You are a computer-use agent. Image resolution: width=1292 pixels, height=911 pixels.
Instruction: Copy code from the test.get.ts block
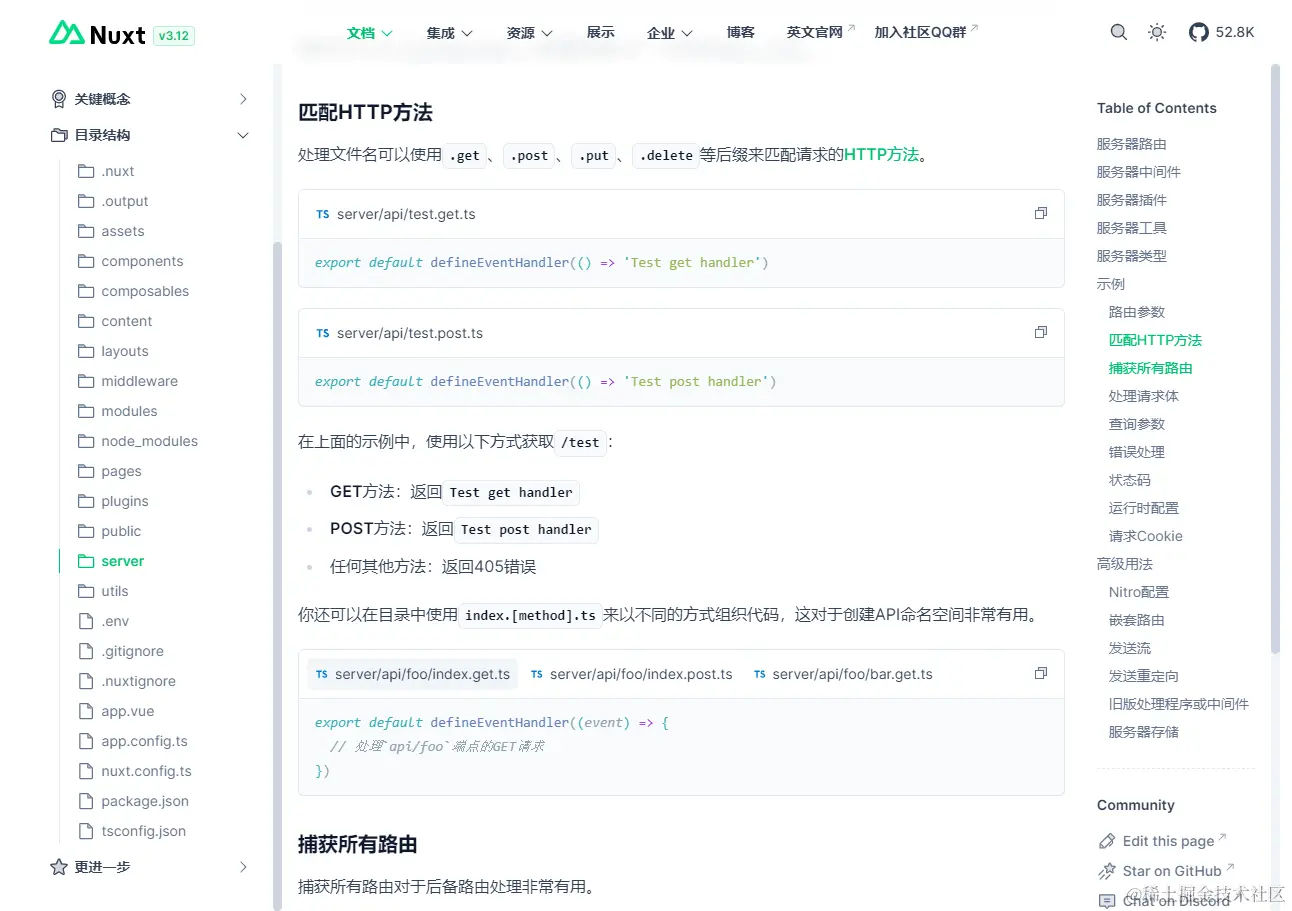[x=1040, y=212]
